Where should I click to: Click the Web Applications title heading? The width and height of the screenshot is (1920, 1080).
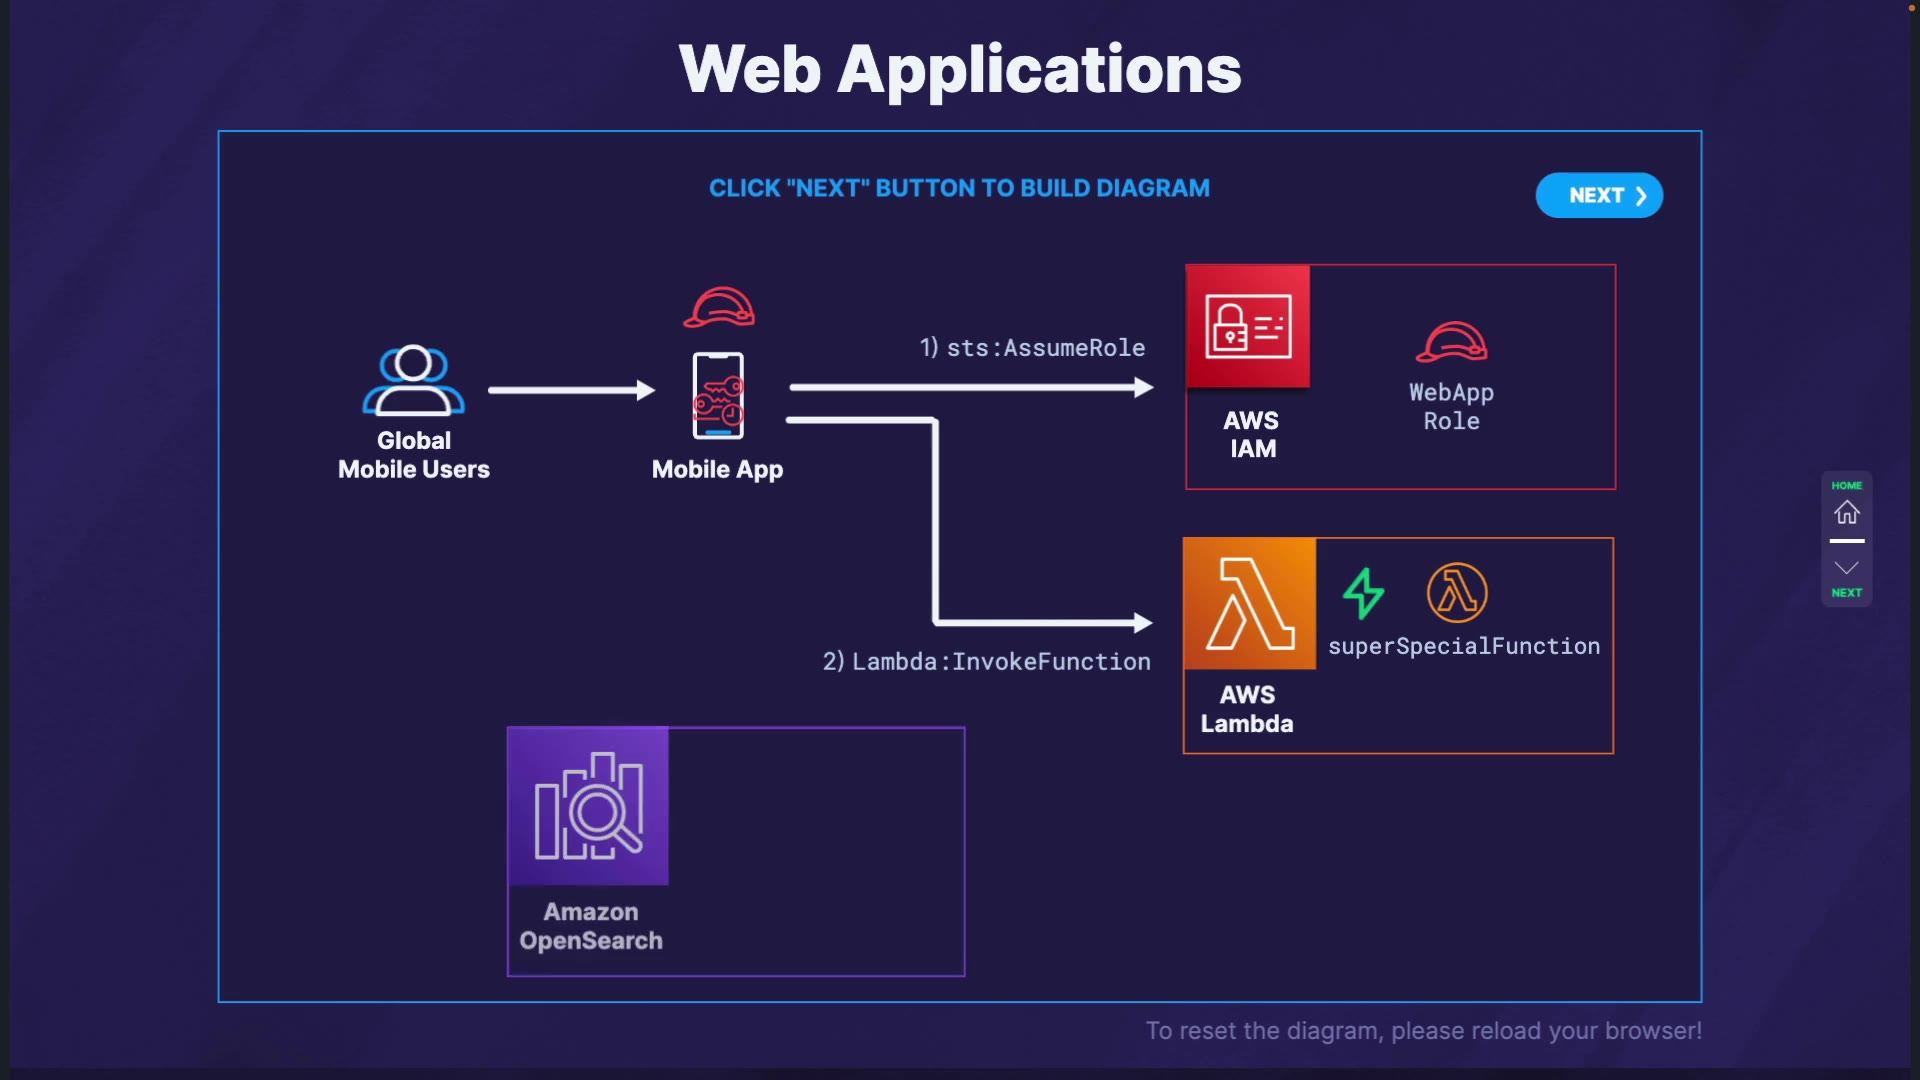[960, 70]
